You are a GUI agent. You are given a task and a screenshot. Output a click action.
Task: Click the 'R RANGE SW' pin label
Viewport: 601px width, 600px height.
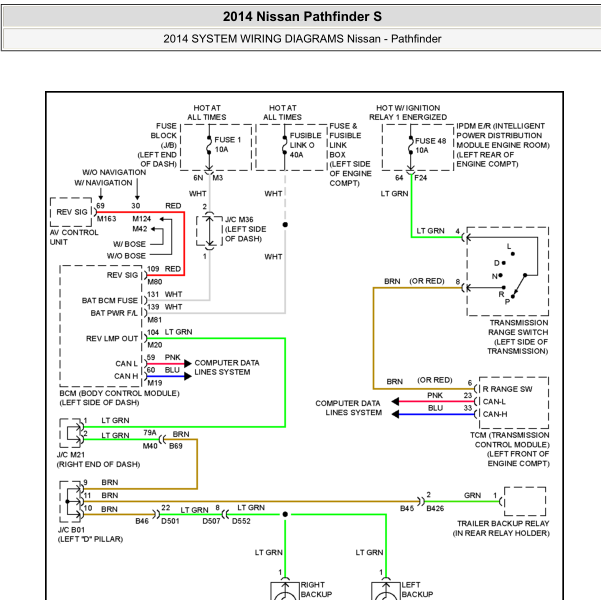[507, 389]
